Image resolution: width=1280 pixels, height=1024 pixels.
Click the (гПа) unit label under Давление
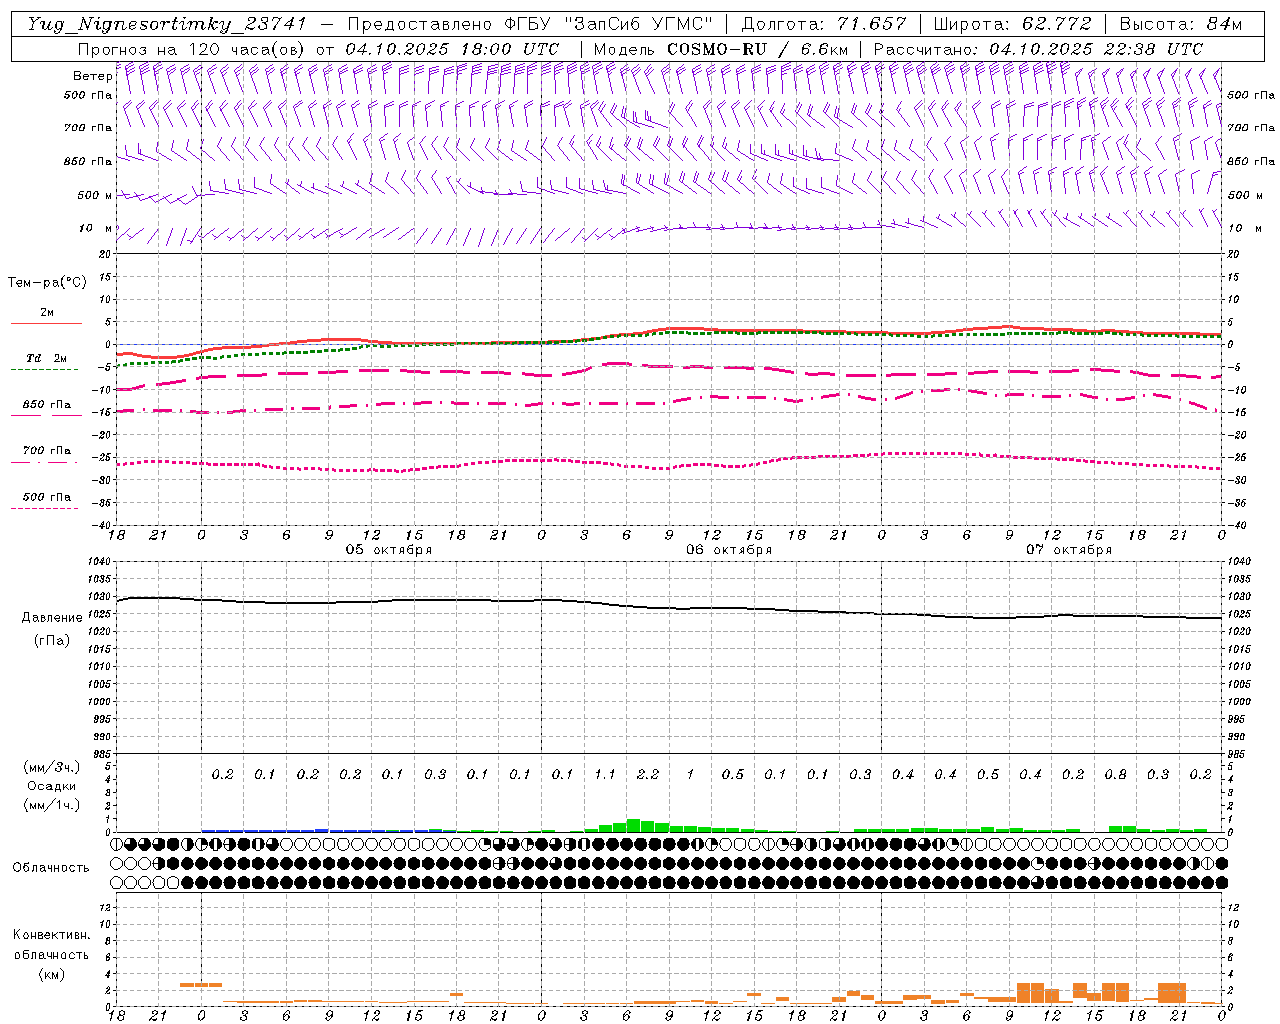pyautogui.click(x=51, y=640)
